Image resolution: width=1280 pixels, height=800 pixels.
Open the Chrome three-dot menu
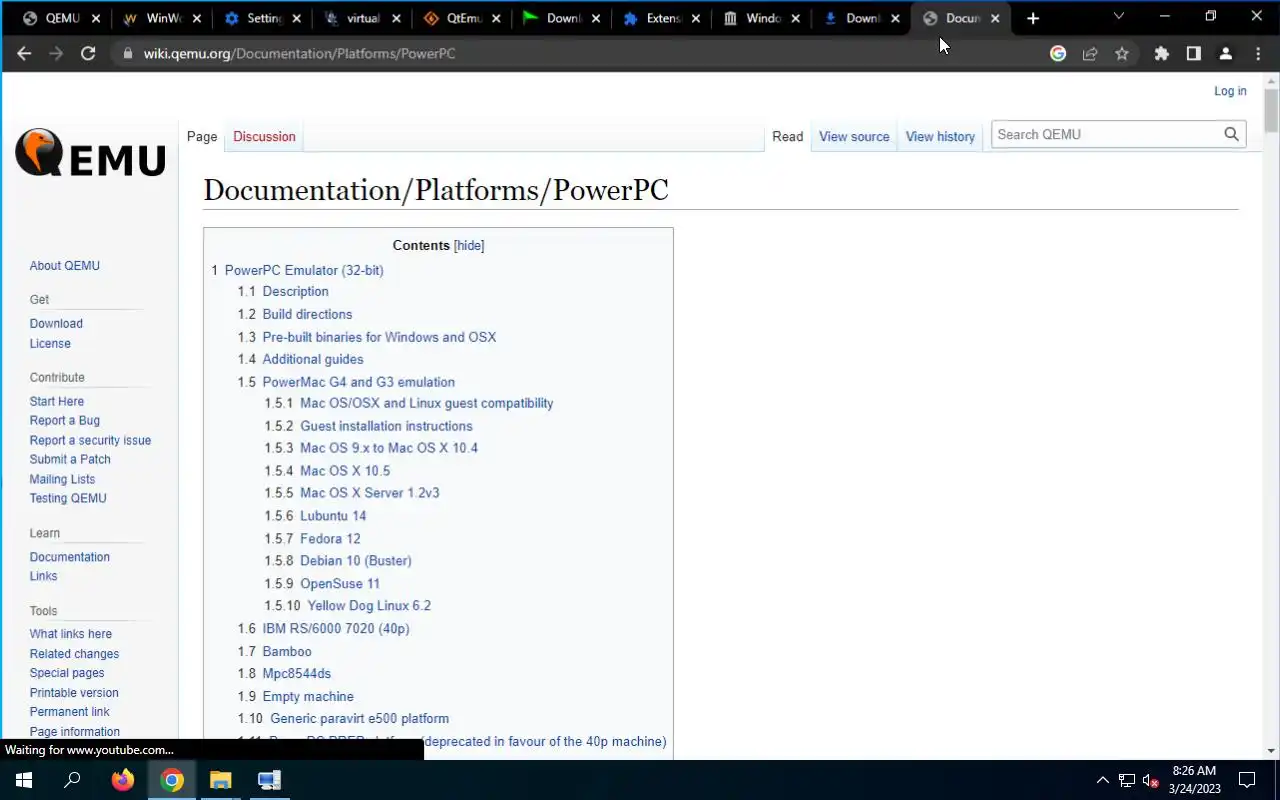coord(1258,54)
